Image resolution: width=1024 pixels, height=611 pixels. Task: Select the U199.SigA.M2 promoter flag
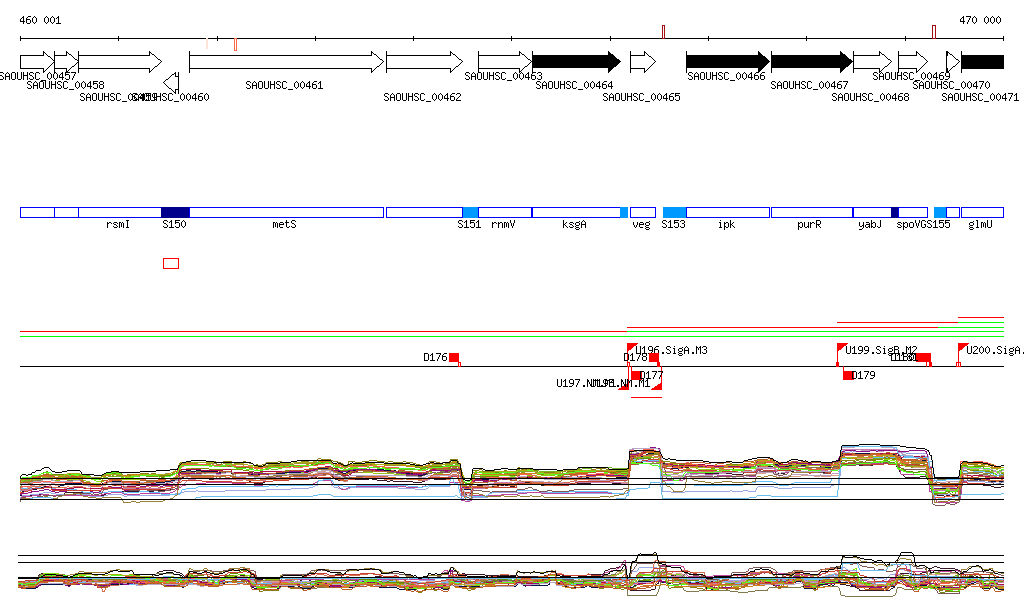[x=841, y=349]
